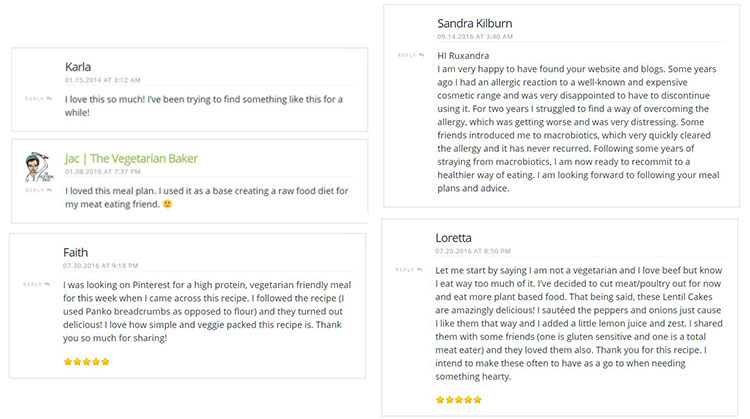Click Faith's comment timestamp 07.30.2016
Screen dimensions: 750x419
tap(100, 265)
